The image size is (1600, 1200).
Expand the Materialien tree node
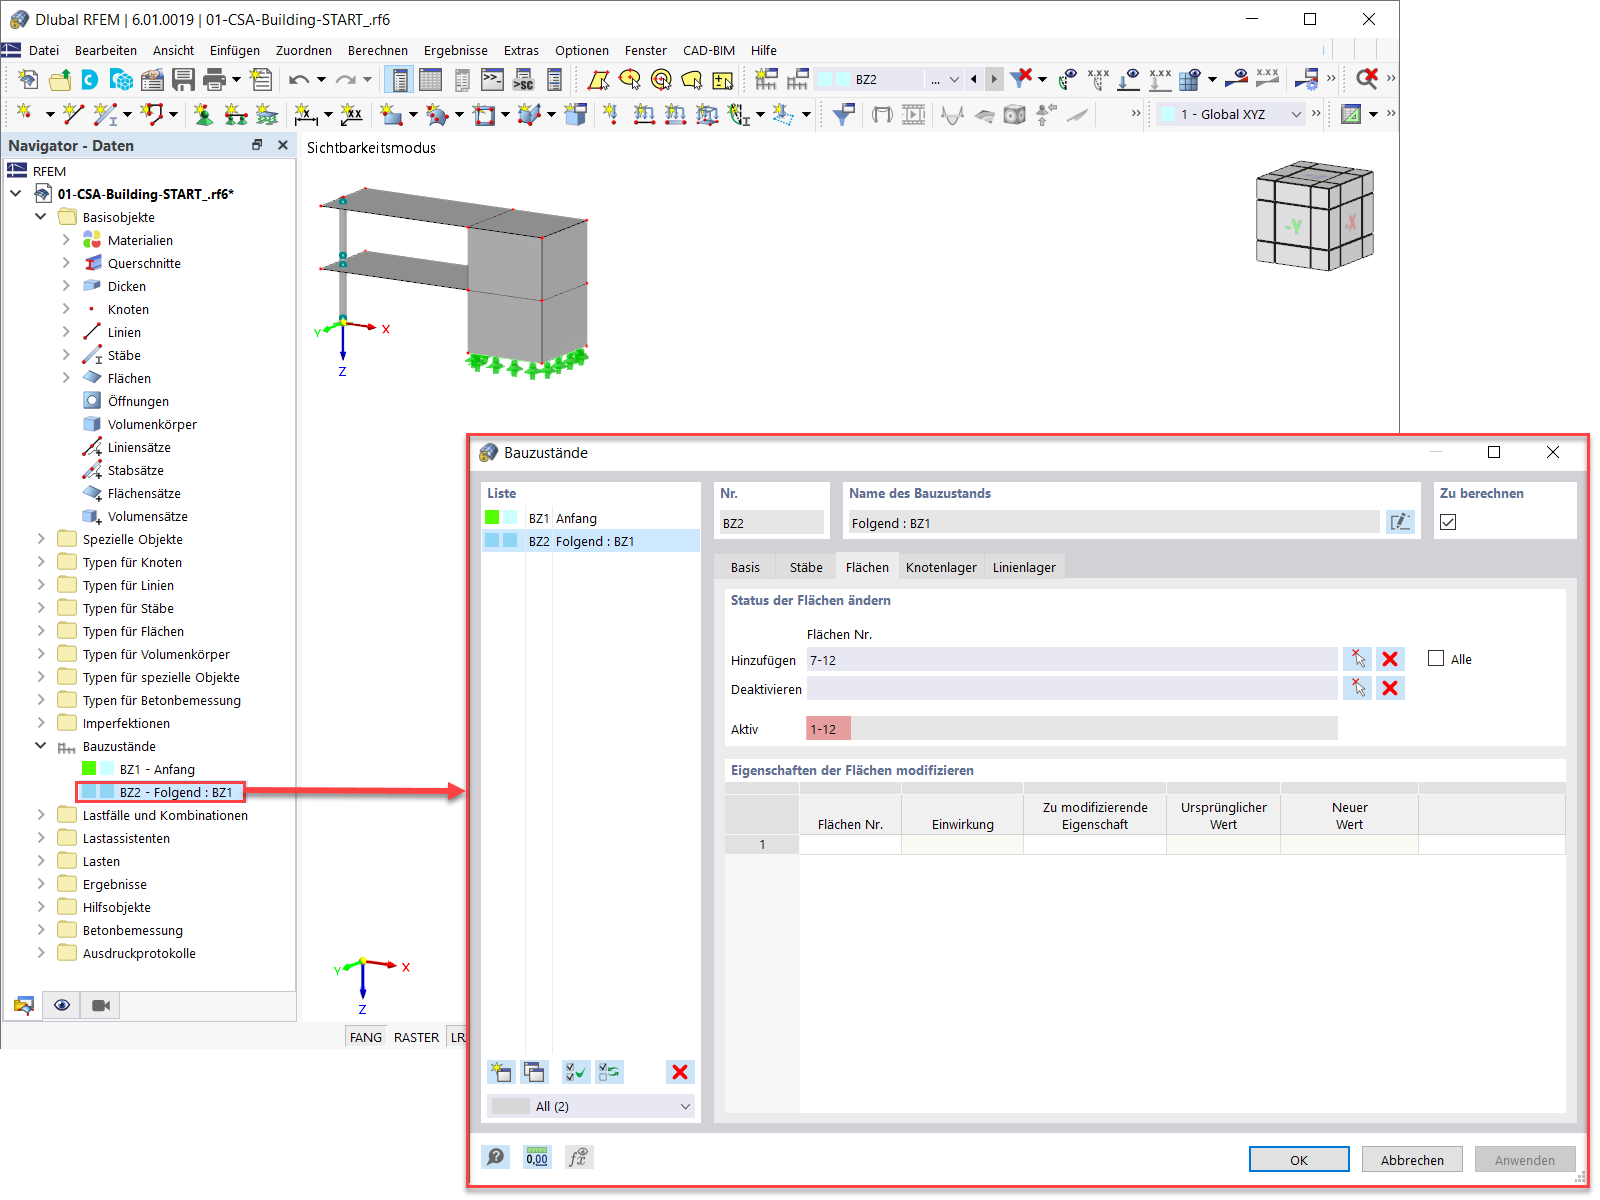(x=66, y=240)
